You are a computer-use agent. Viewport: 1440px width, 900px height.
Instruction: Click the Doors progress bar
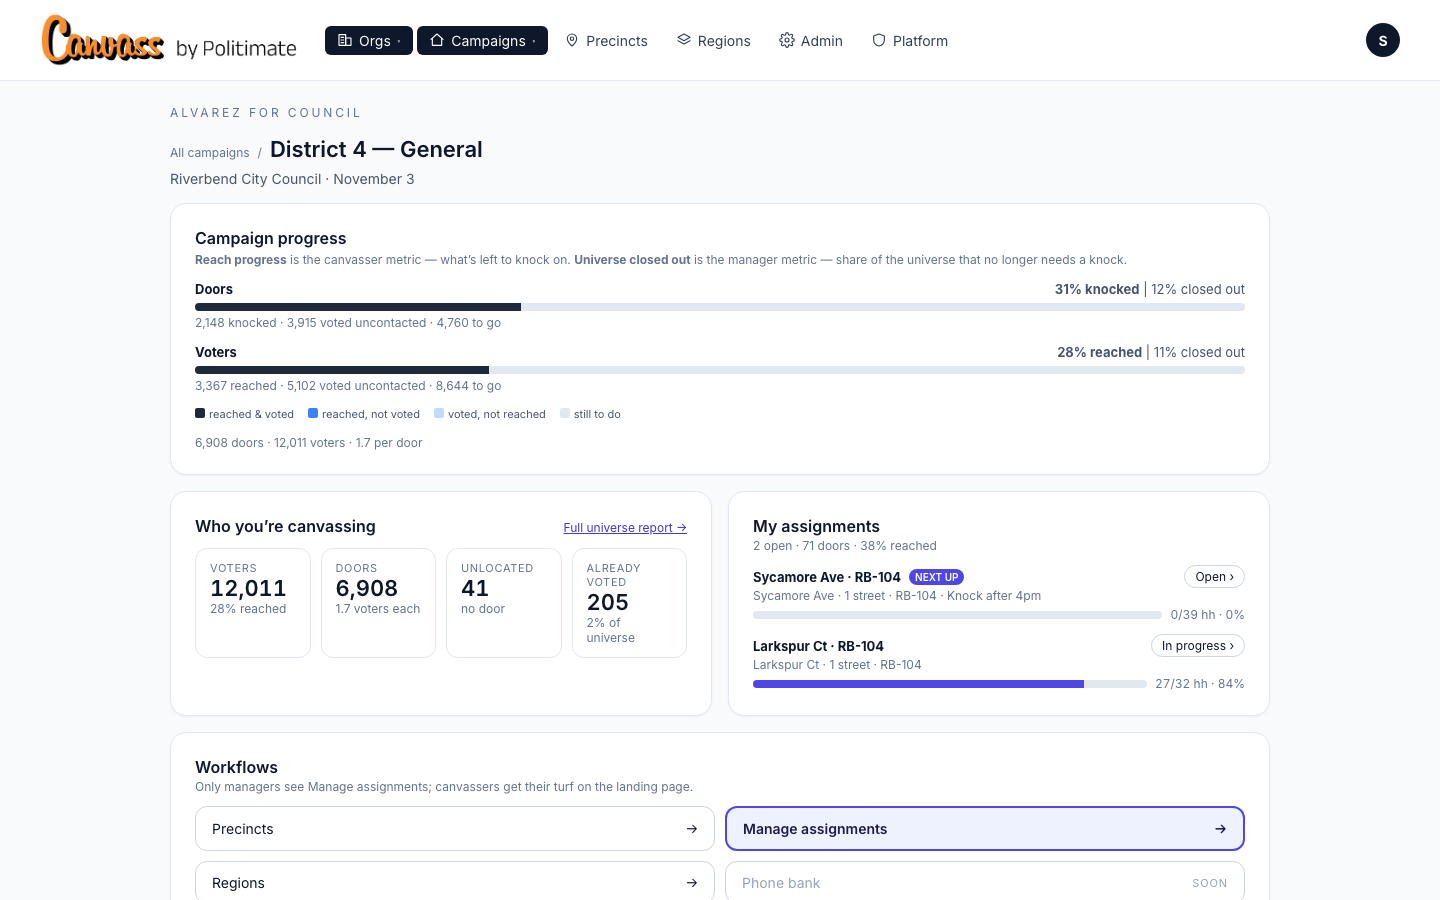720,307
